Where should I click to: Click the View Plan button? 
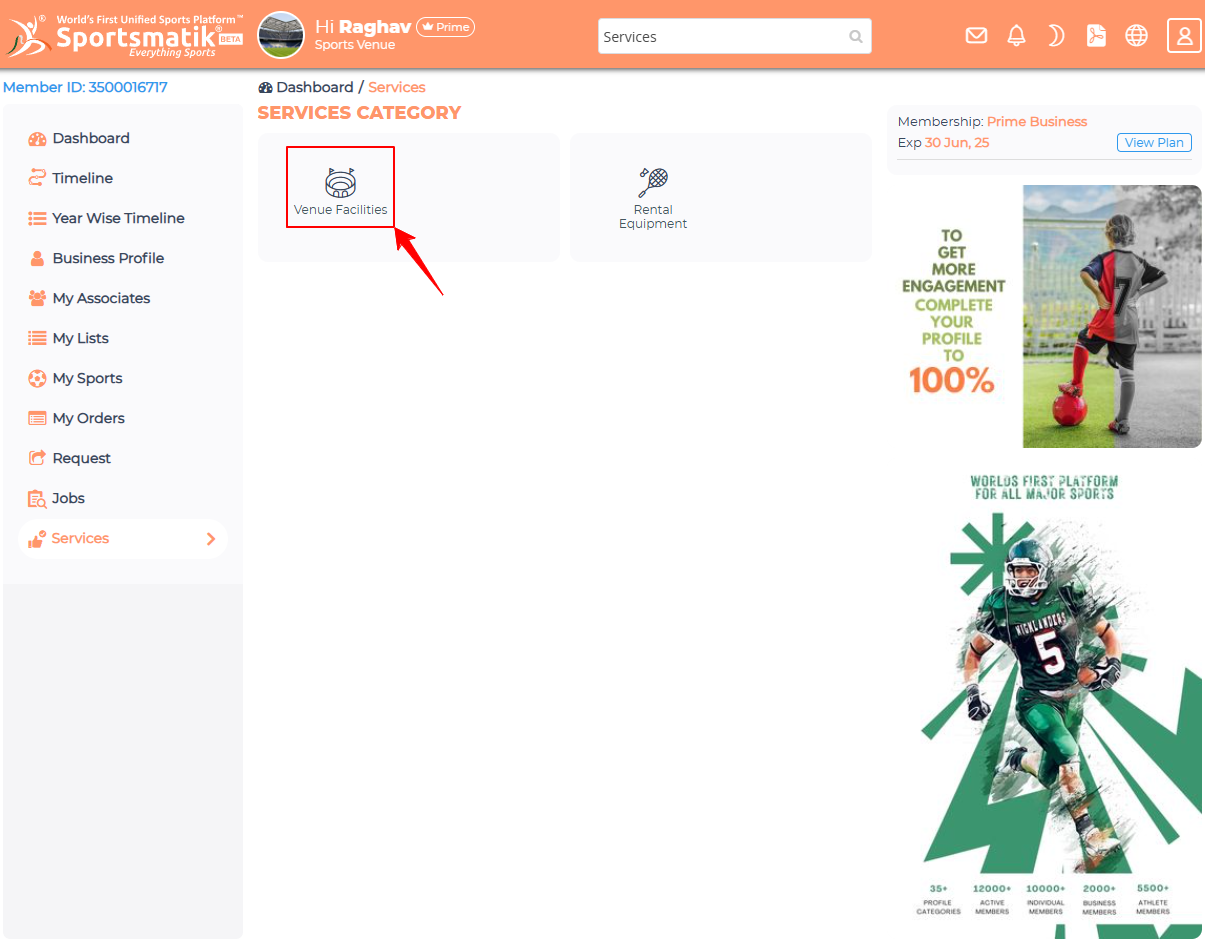click(x=1154, y=143)
